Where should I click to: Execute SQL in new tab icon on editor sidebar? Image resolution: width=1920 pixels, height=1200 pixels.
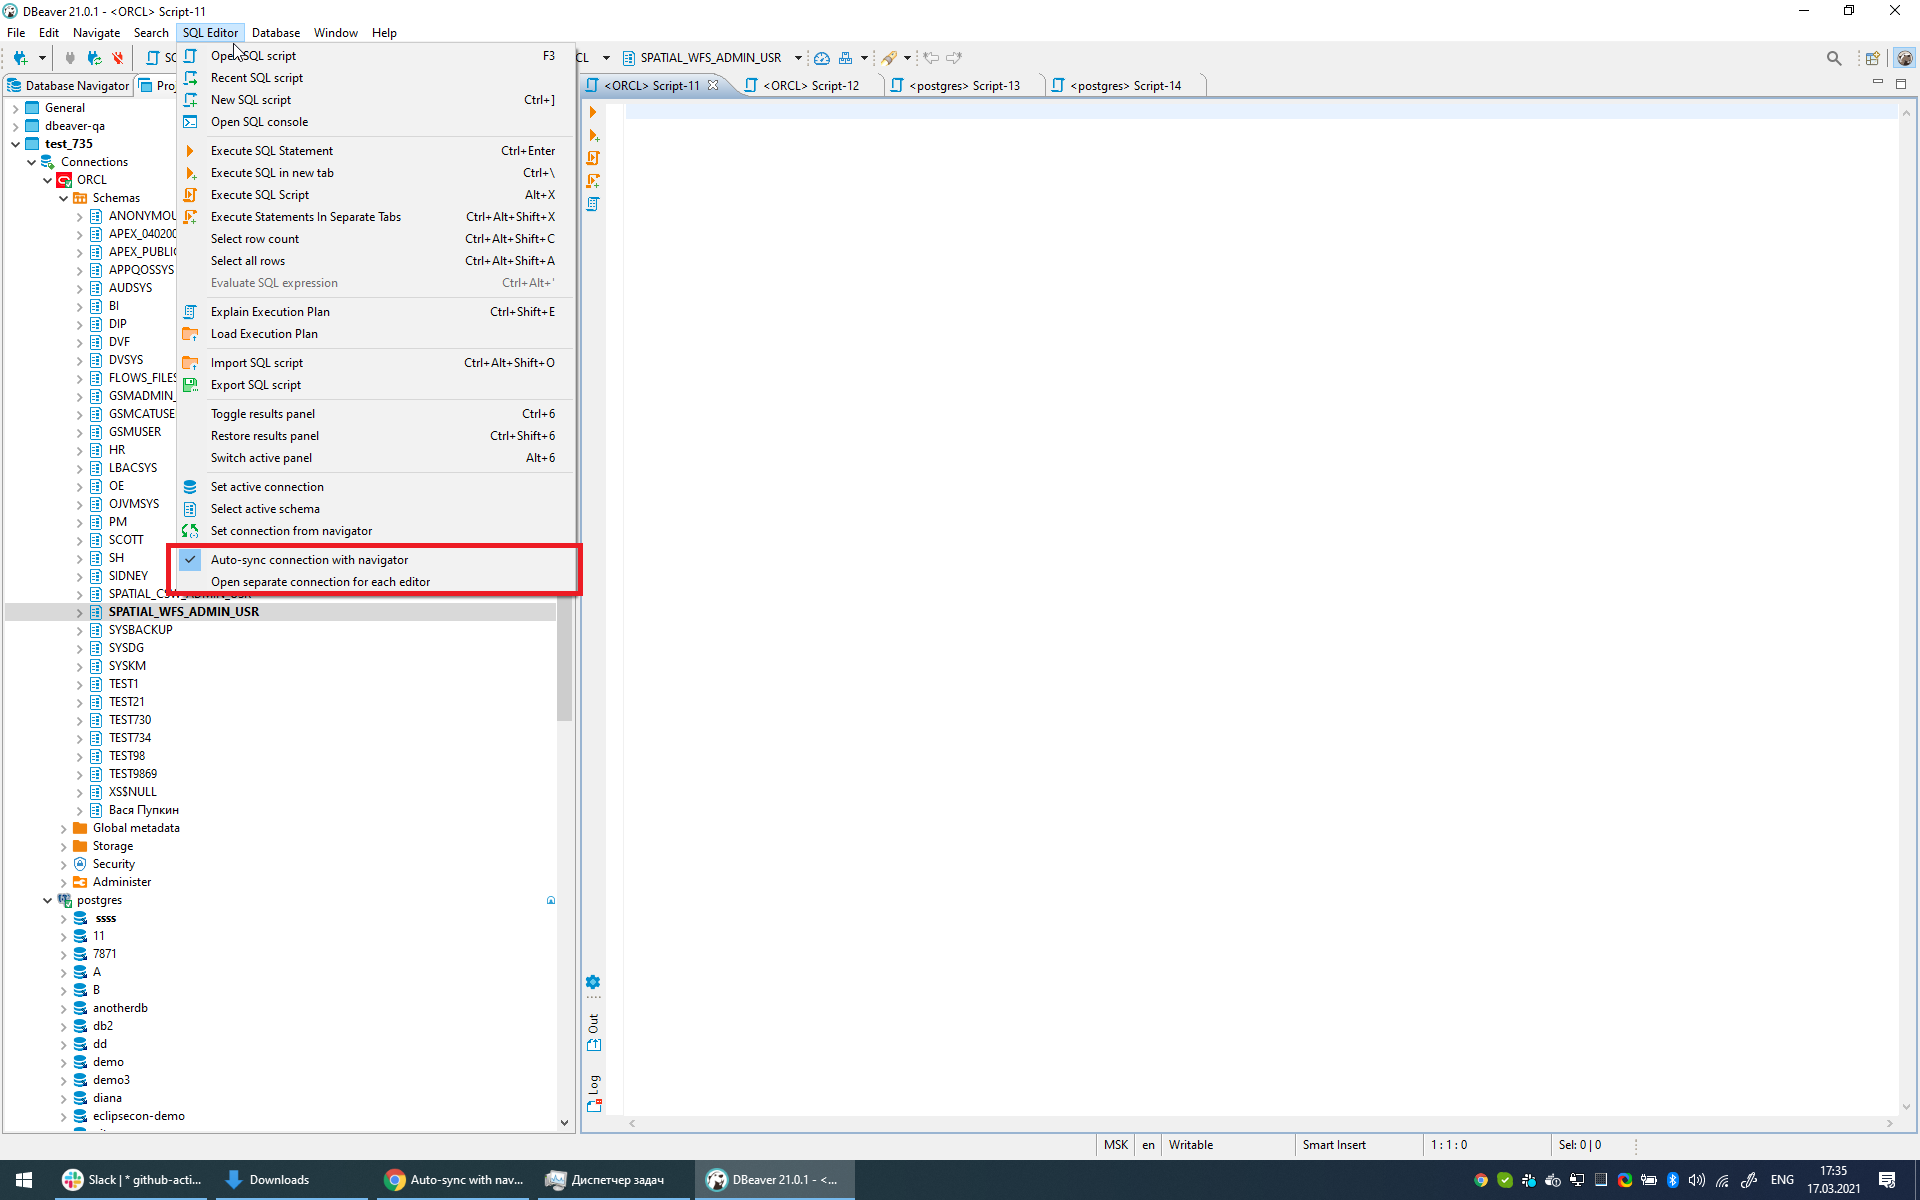(x=594, y=136)
